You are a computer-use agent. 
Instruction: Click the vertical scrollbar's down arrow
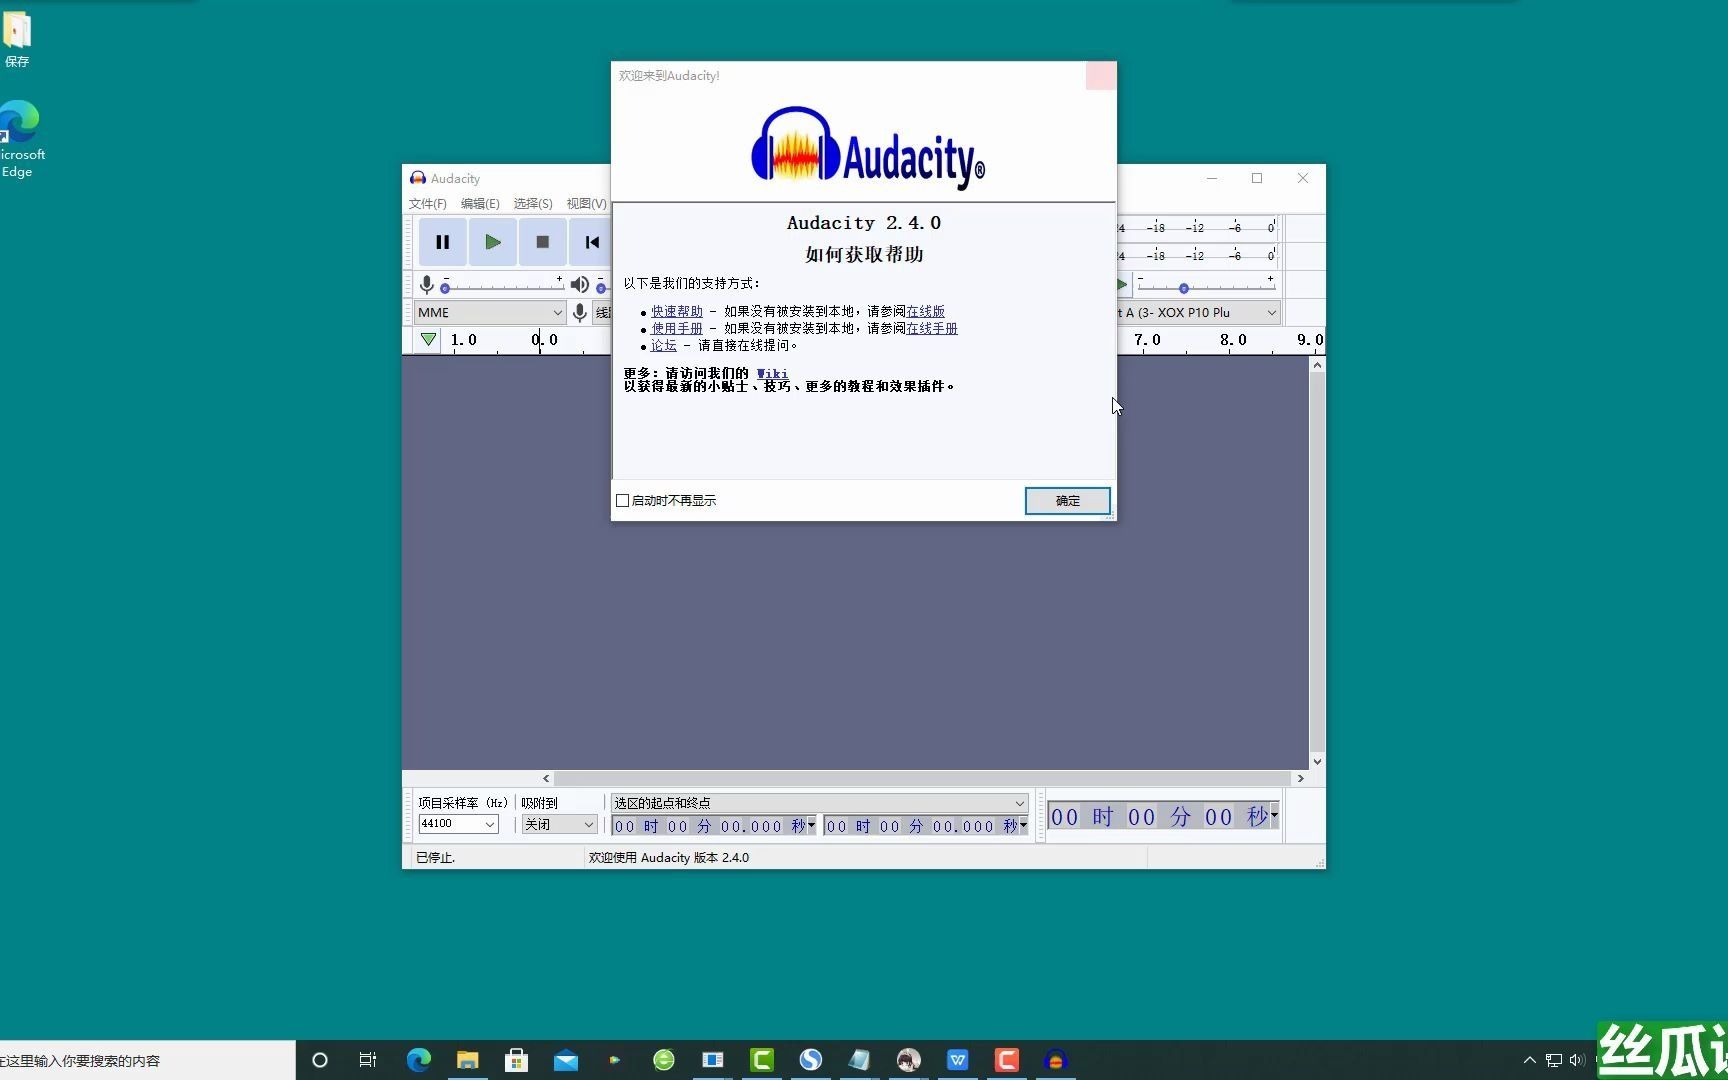point(1317,762)
